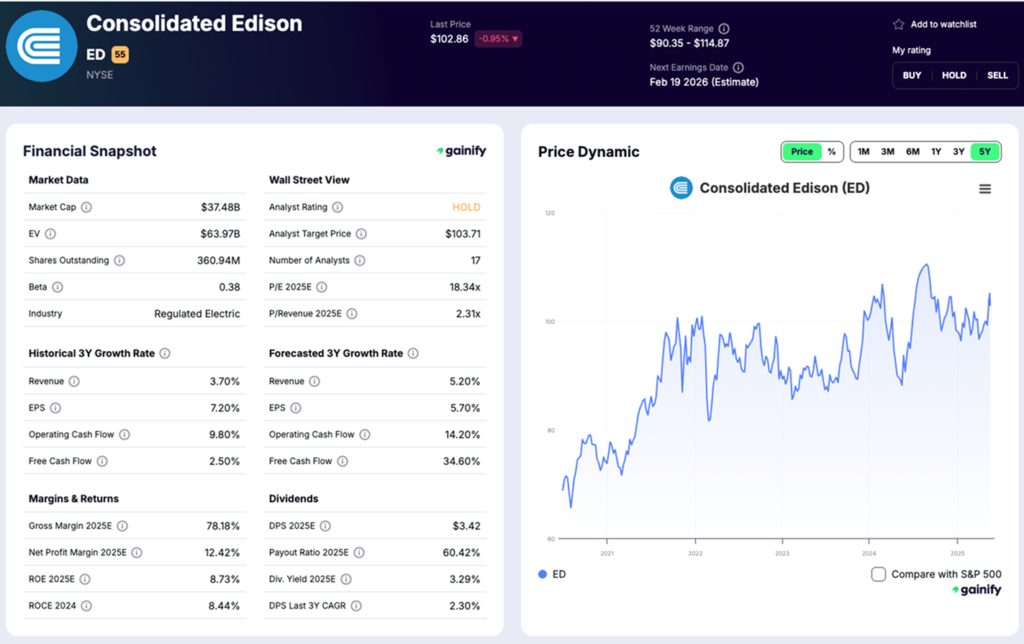Select the 1Y timeframe
The width and height of the screenshot is (1024, 644).
tap(935, 151)
